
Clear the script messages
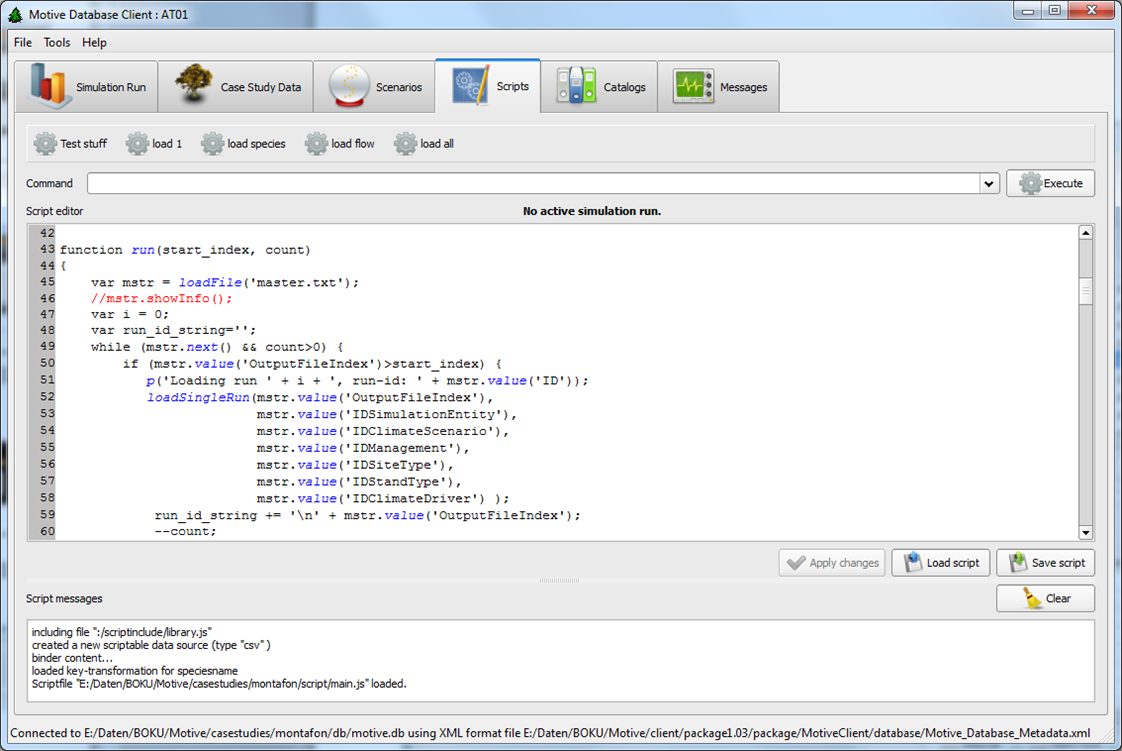pyautogui.click(x=1045, y=599)
